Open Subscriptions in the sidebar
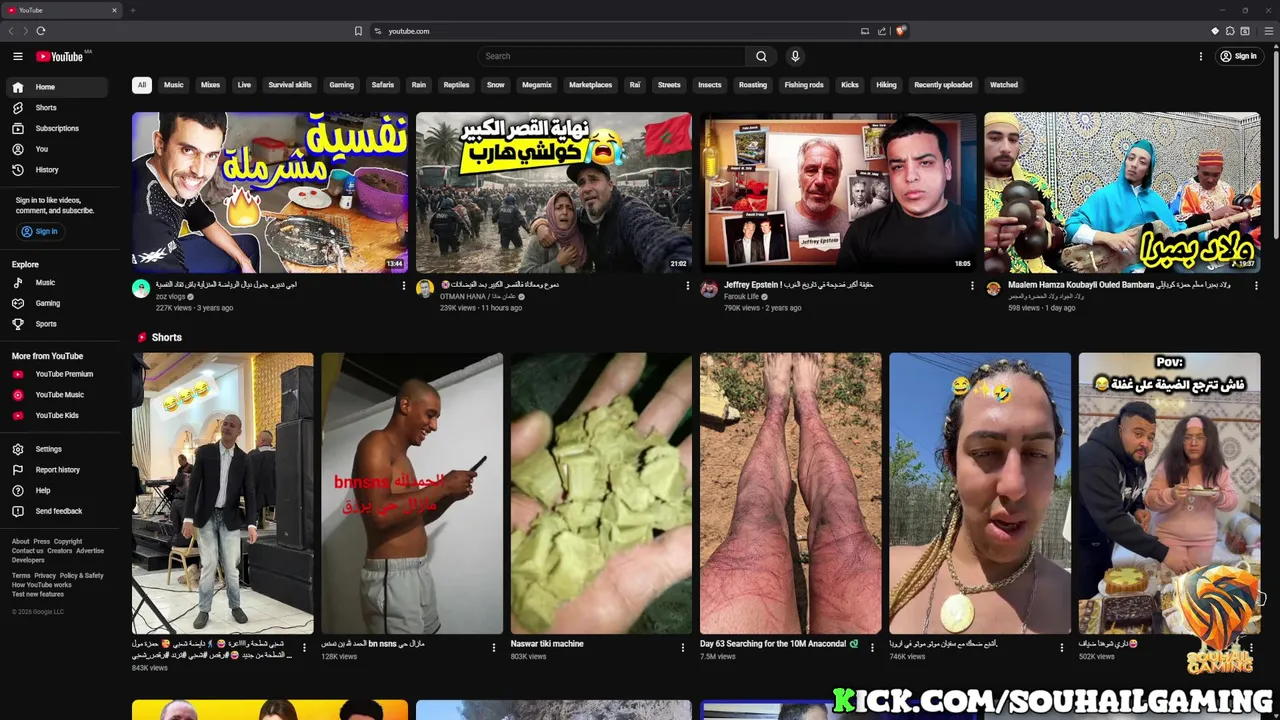 56,128
